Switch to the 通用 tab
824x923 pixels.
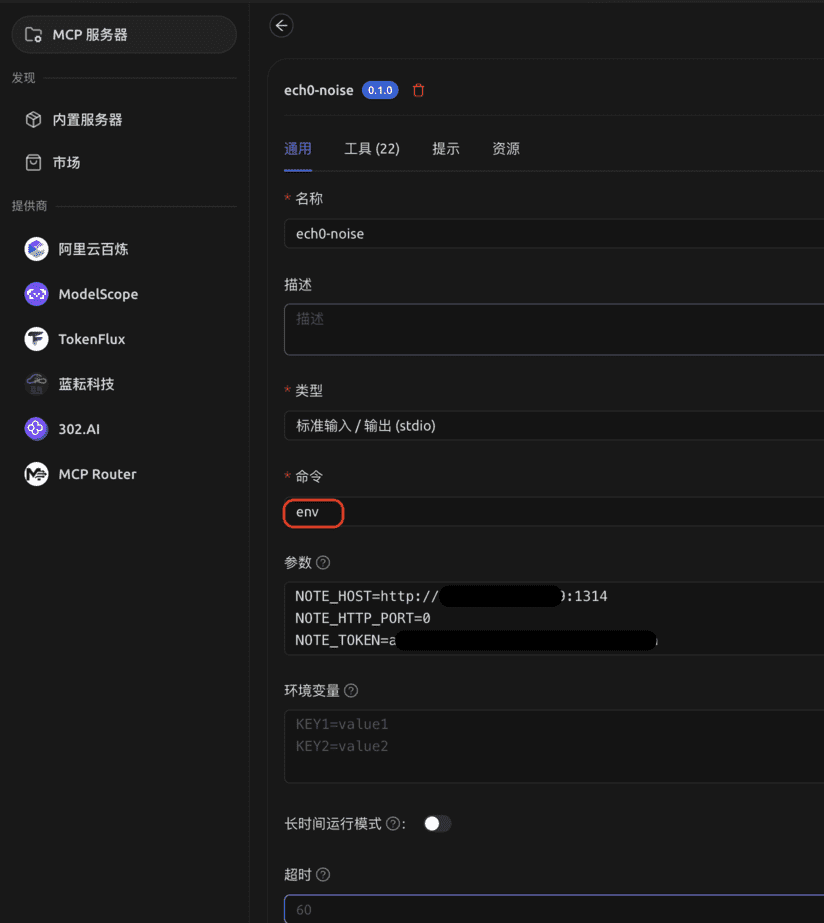[298, 149]
